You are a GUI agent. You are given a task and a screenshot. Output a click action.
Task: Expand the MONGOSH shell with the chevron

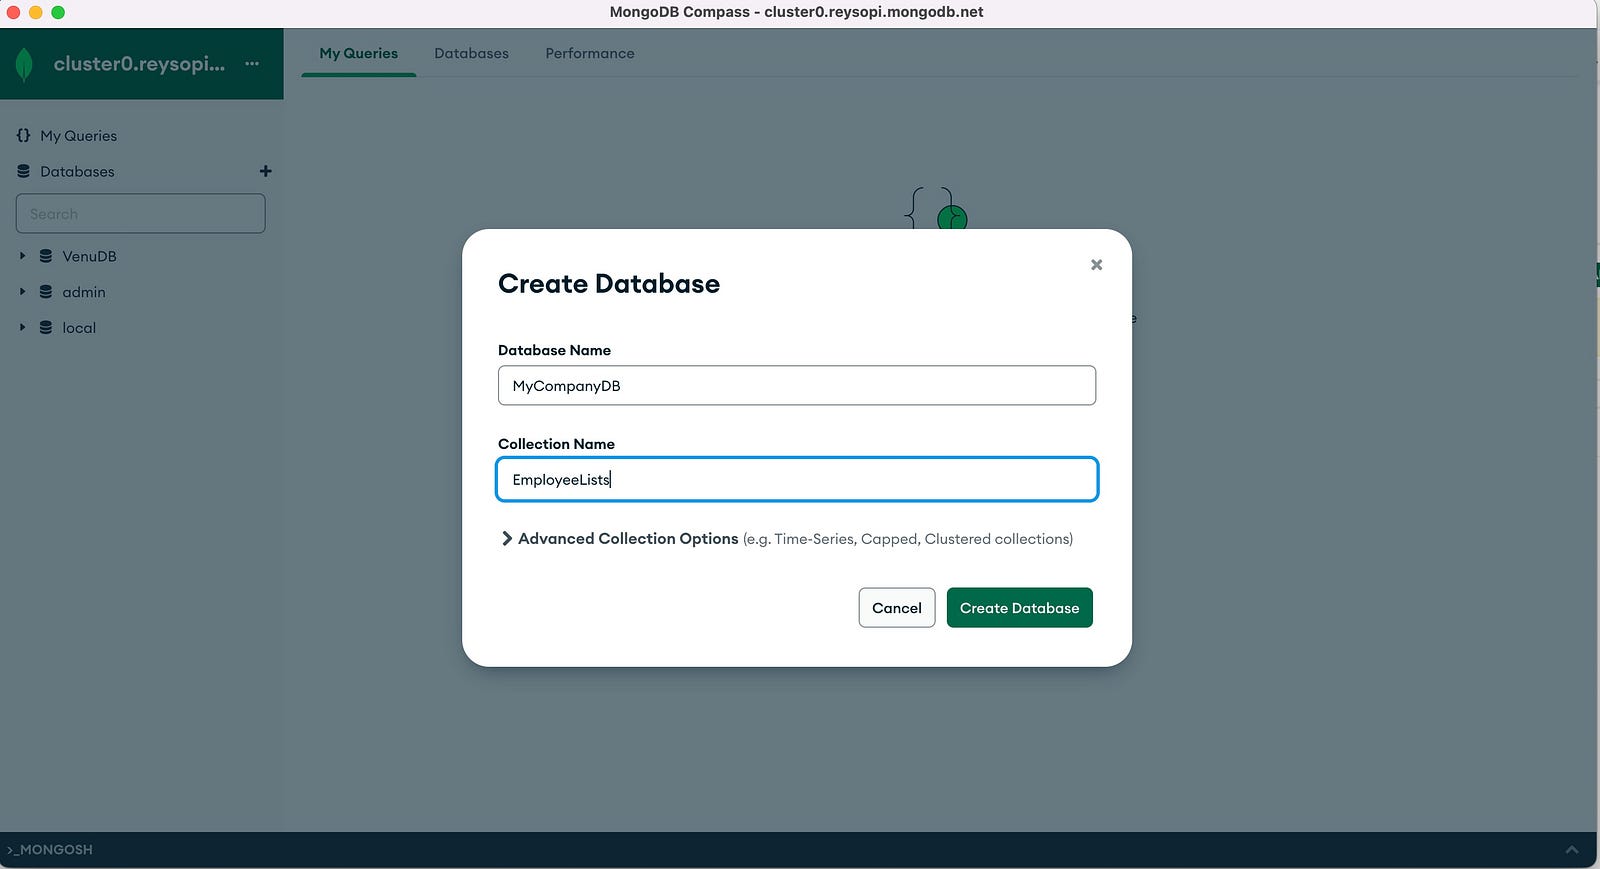click(1572, 849)
